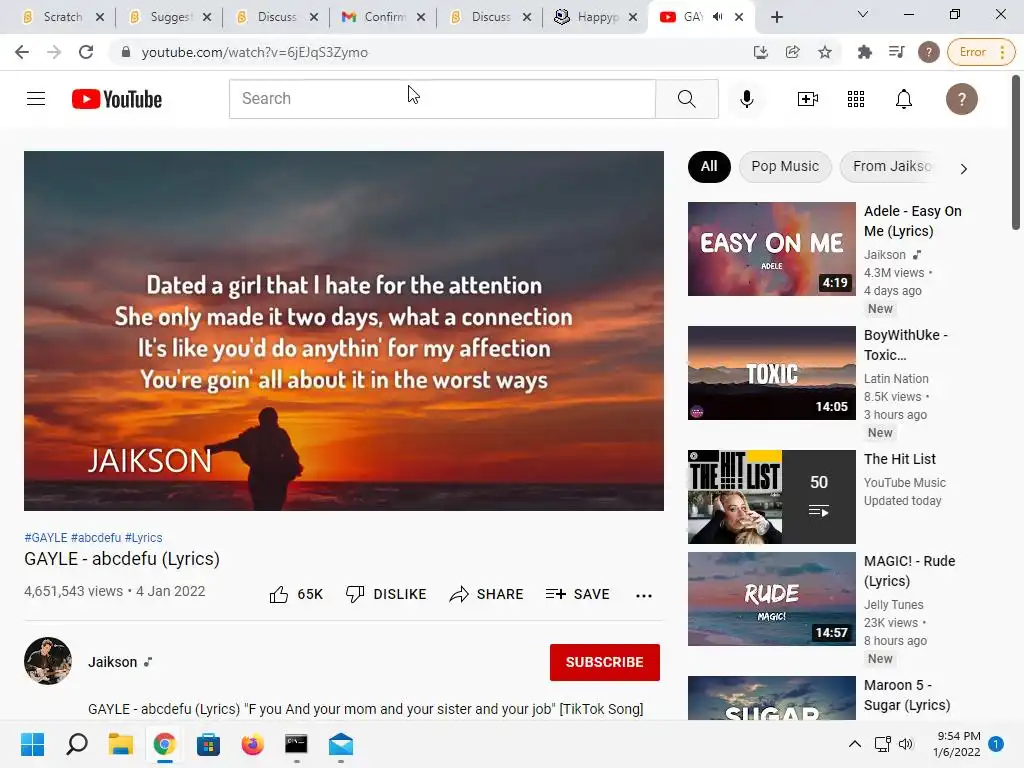The image size is (1024, 768).
Task: Click the magnifier search button
Action: (x=686, y=99)
